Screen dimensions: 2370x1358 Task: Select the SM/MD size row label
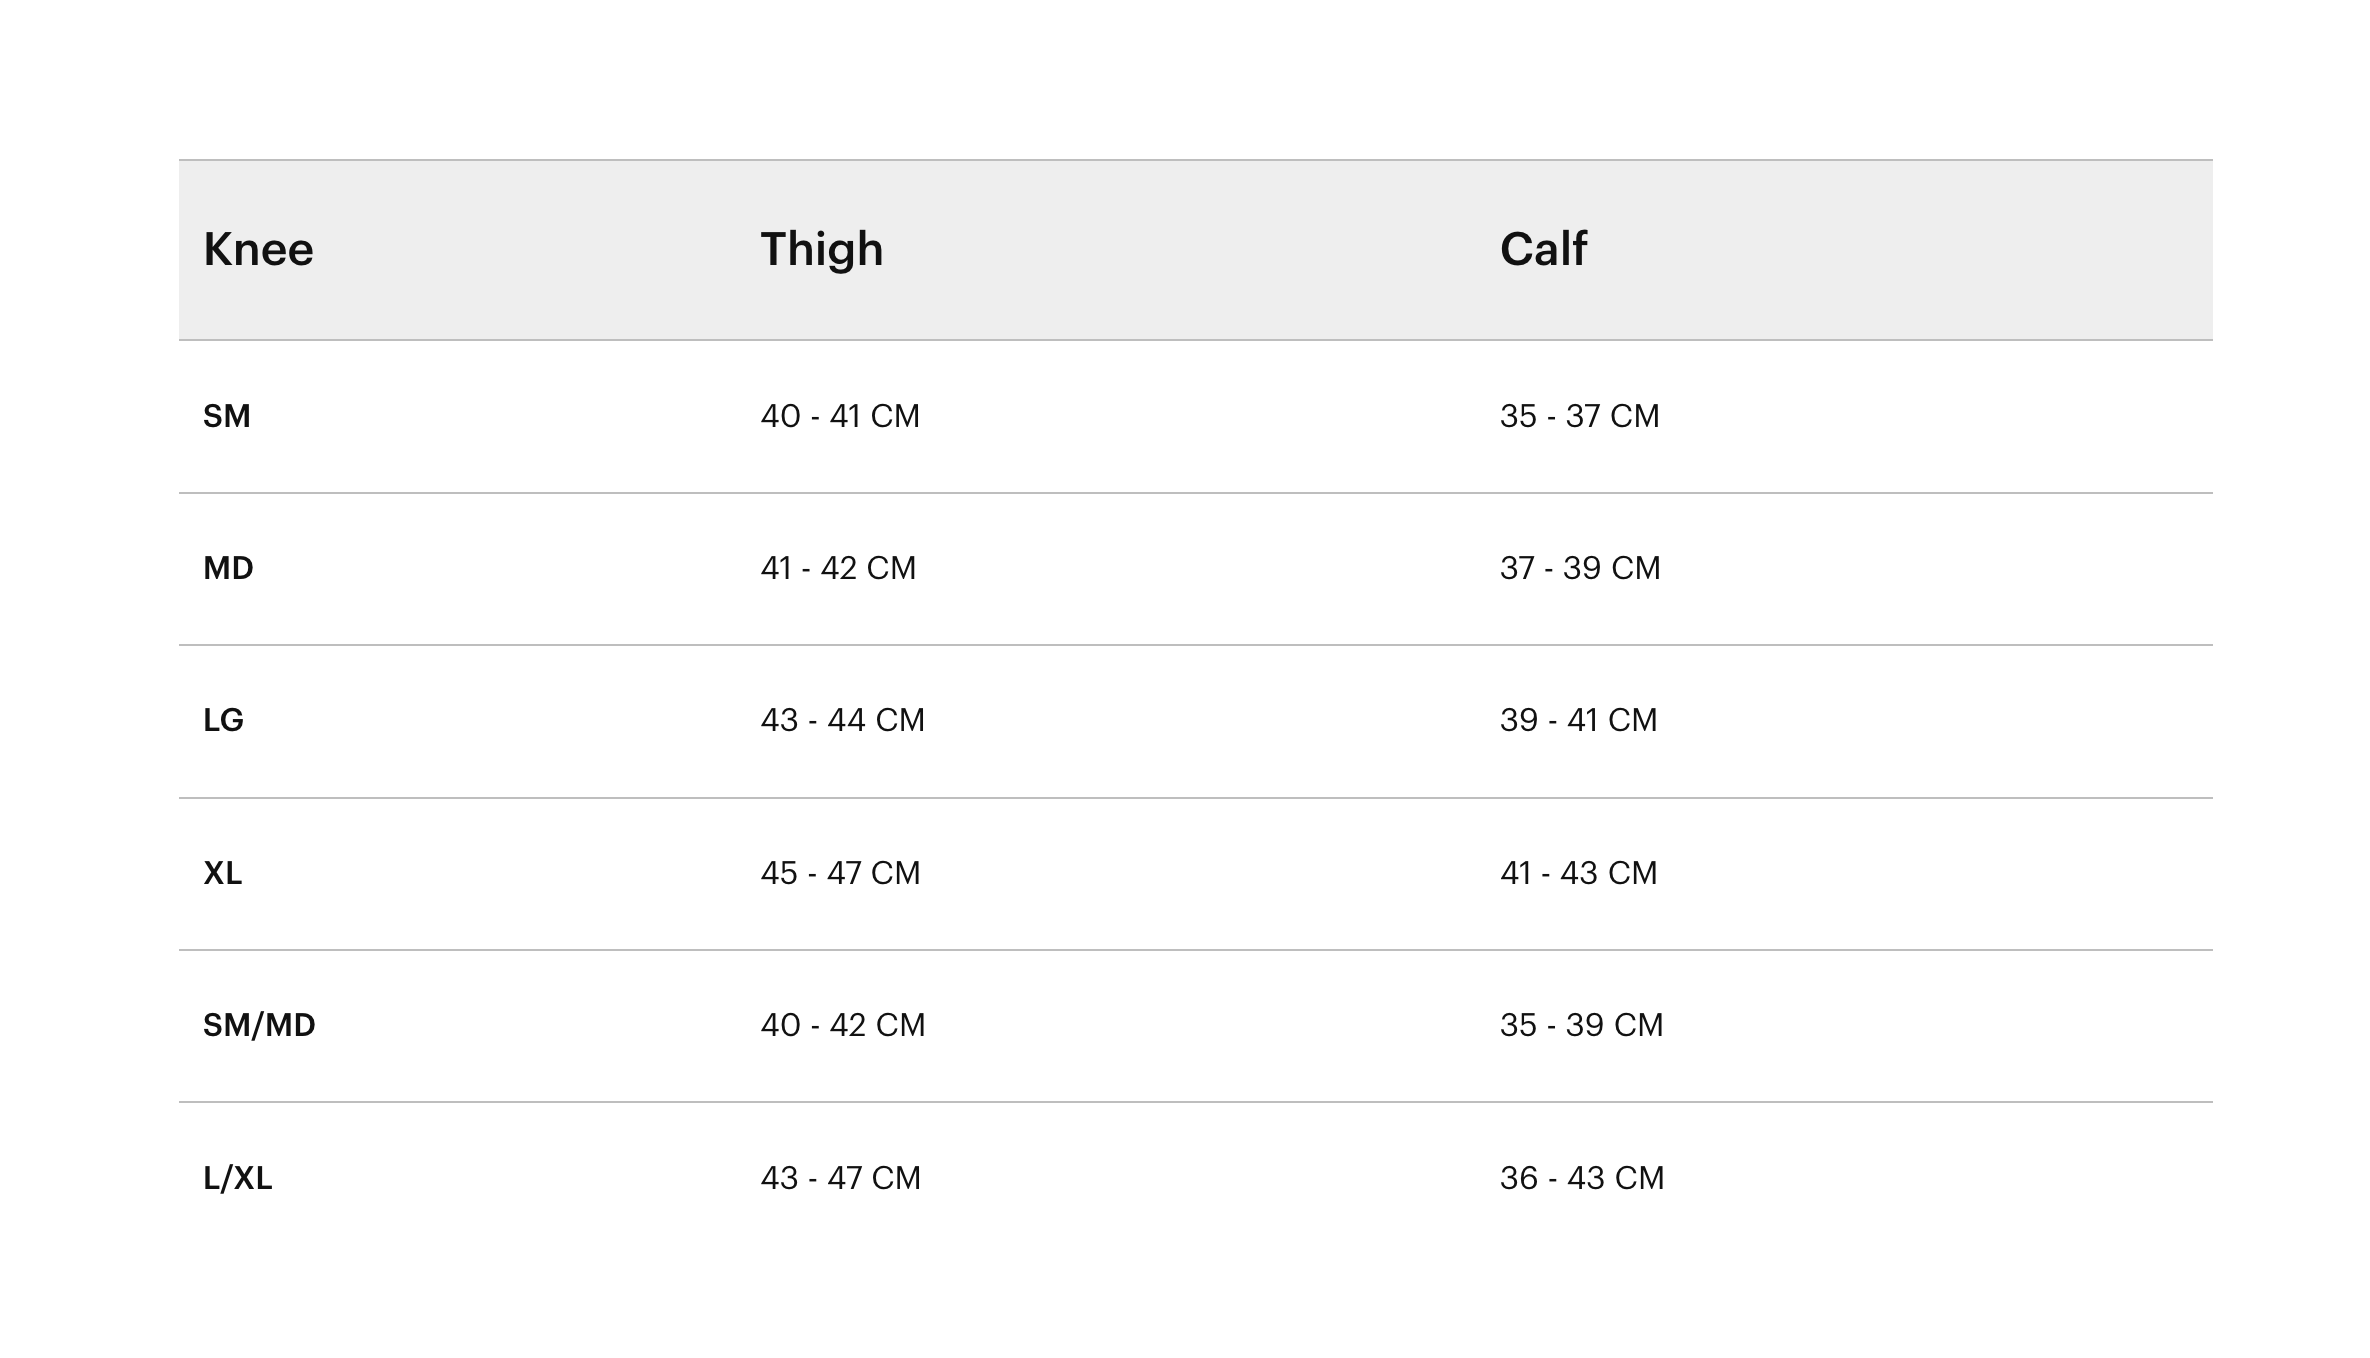tap(259, 1025)
